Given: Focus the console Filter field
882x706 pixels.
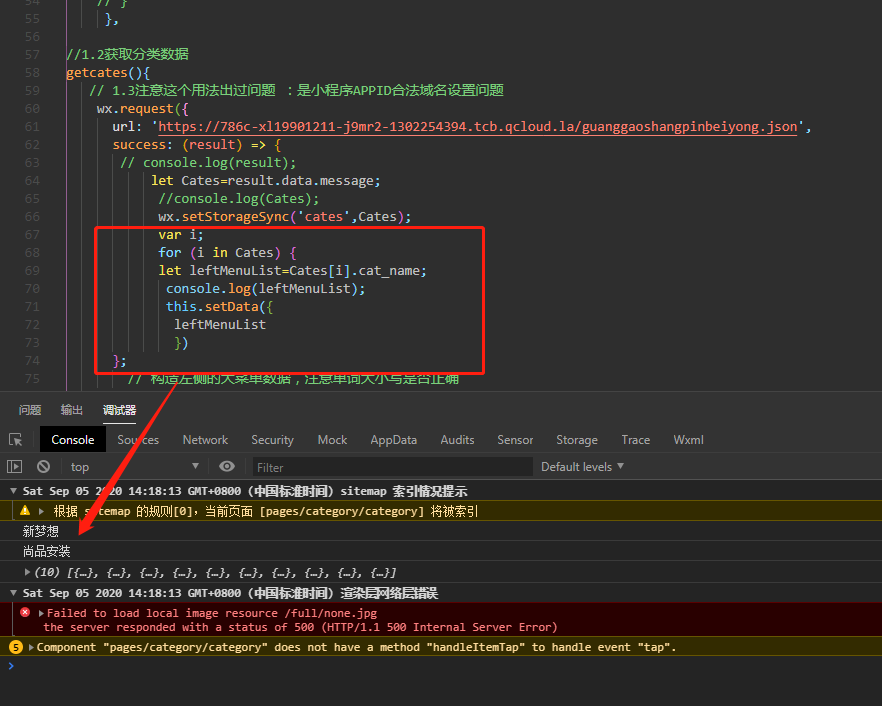Looking at the screenshot, I should [x=392, y=467].
